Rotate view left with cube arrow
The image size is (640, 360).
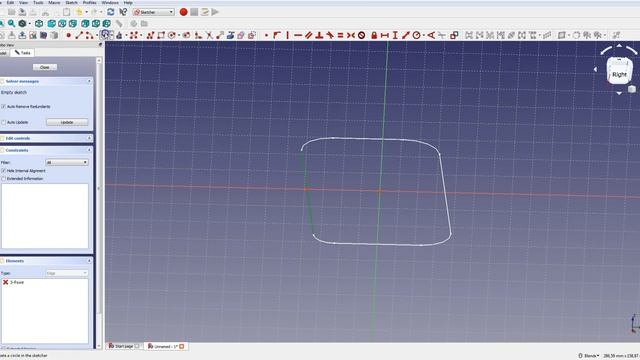pyautogui.click(x=595, y=69)
